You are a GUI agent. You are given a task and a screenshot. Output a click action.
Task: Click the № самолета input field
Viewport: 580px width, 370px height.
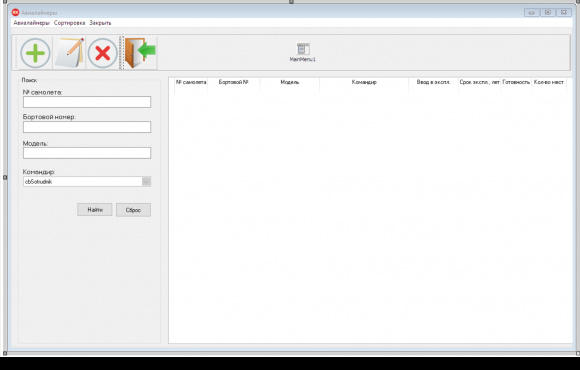click(x=87, y=102)
